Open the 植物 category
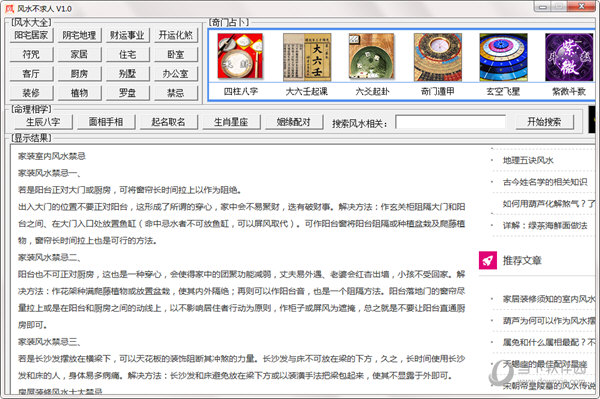Viewport: 600px width, 399px height. (79, 93)
